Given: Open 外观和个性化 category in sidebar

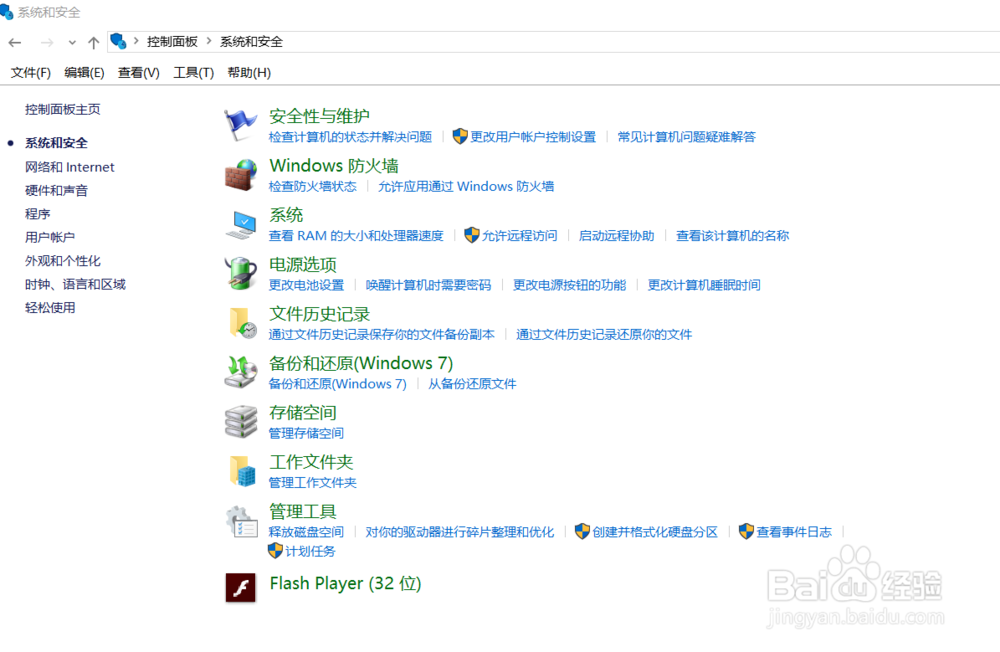Looking at the screenshot, I should click(x=62, y=261).
